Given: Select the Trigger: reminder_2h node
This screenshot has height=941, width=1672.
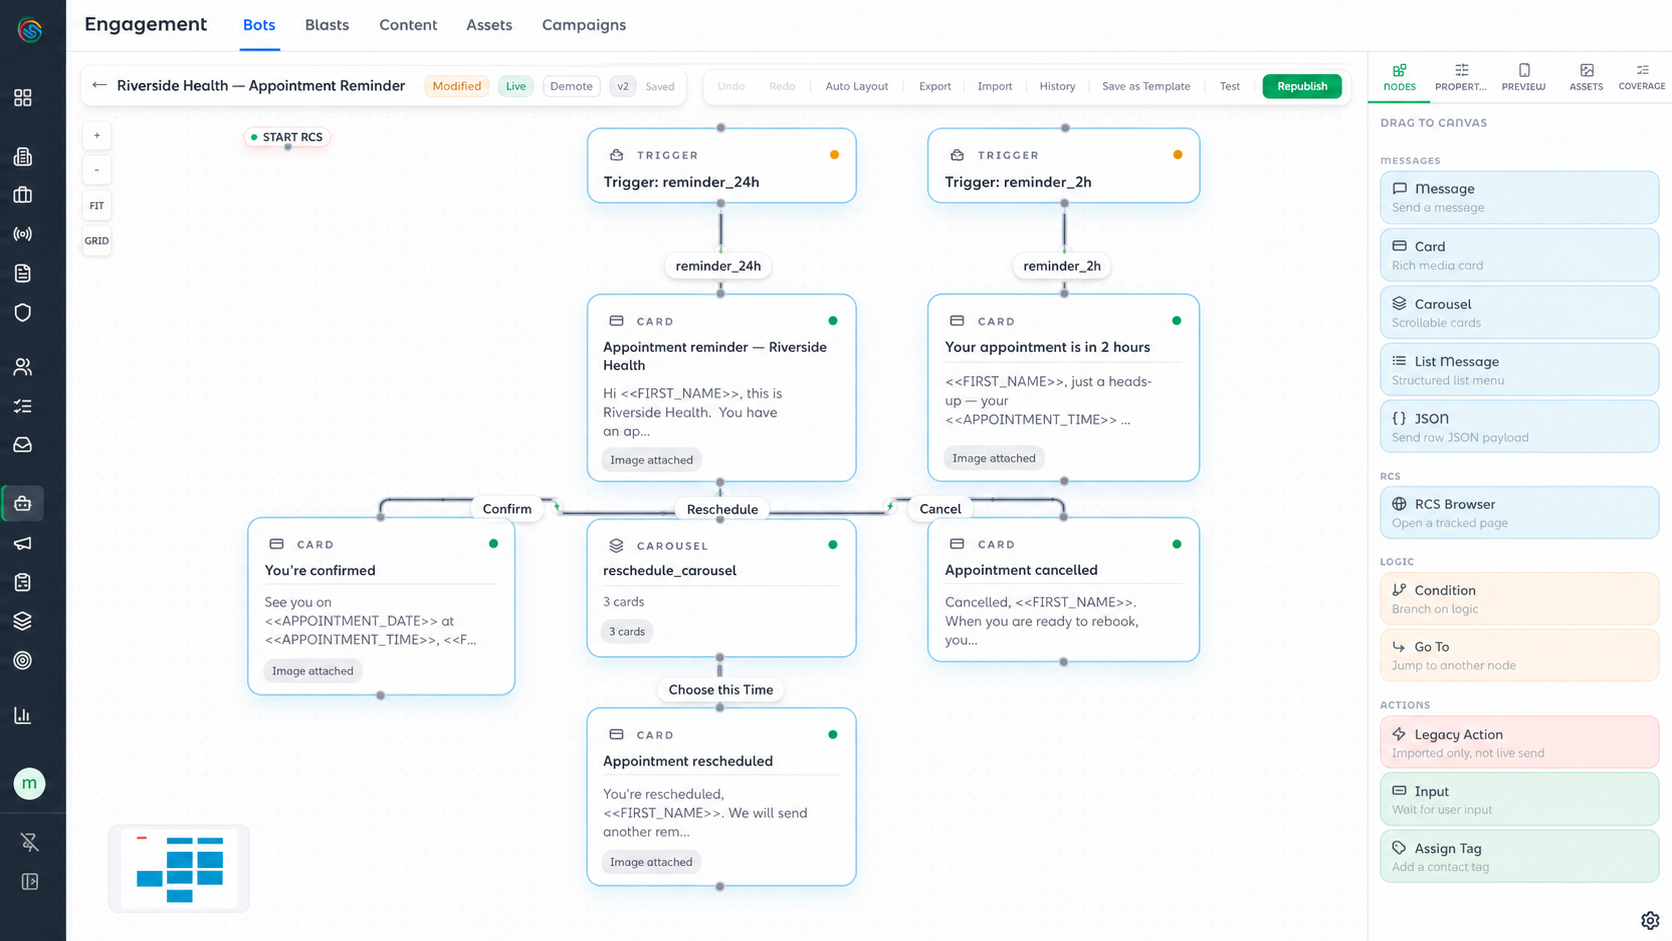Looking at the screenshot, I should (1063, 166).
